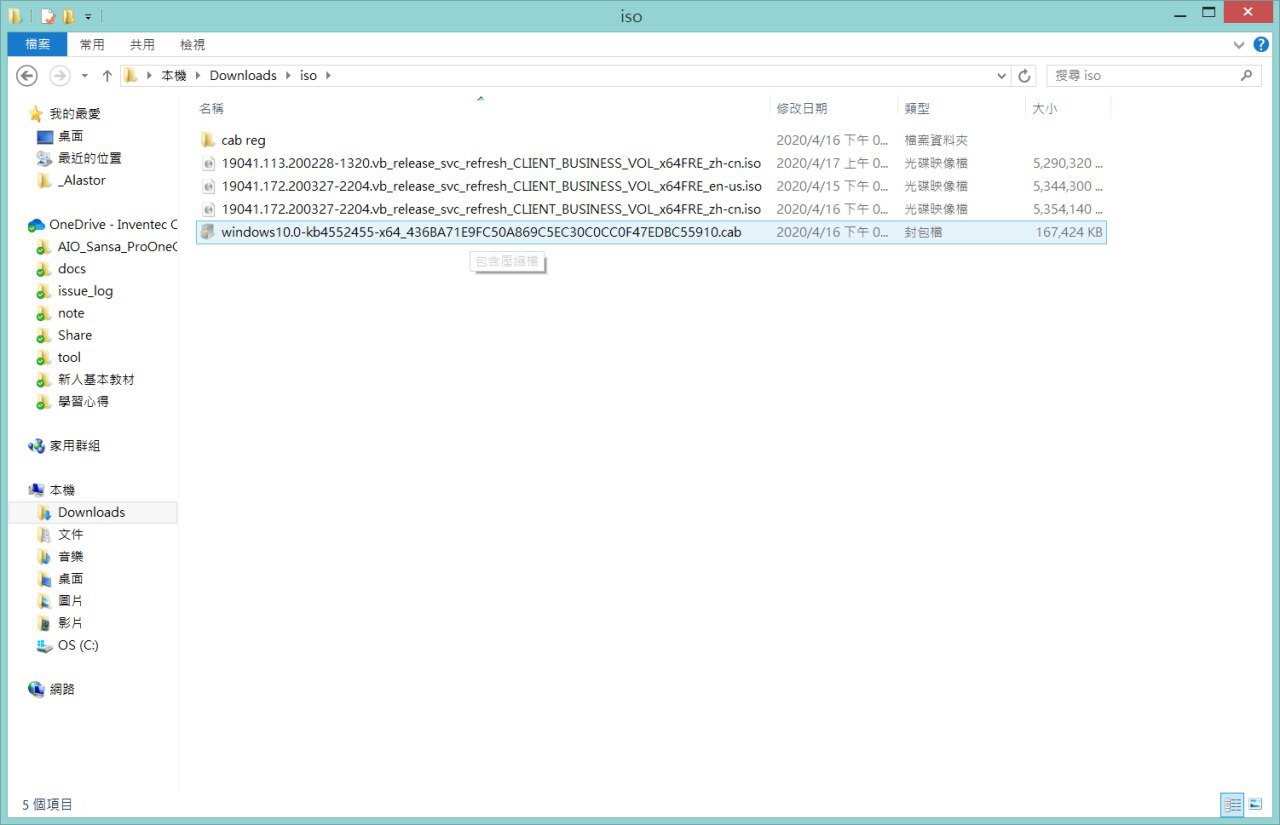Click Downloads in the address breadcrumb
The width and height of the screenshot is (1280, 825).
click(243, 76)
